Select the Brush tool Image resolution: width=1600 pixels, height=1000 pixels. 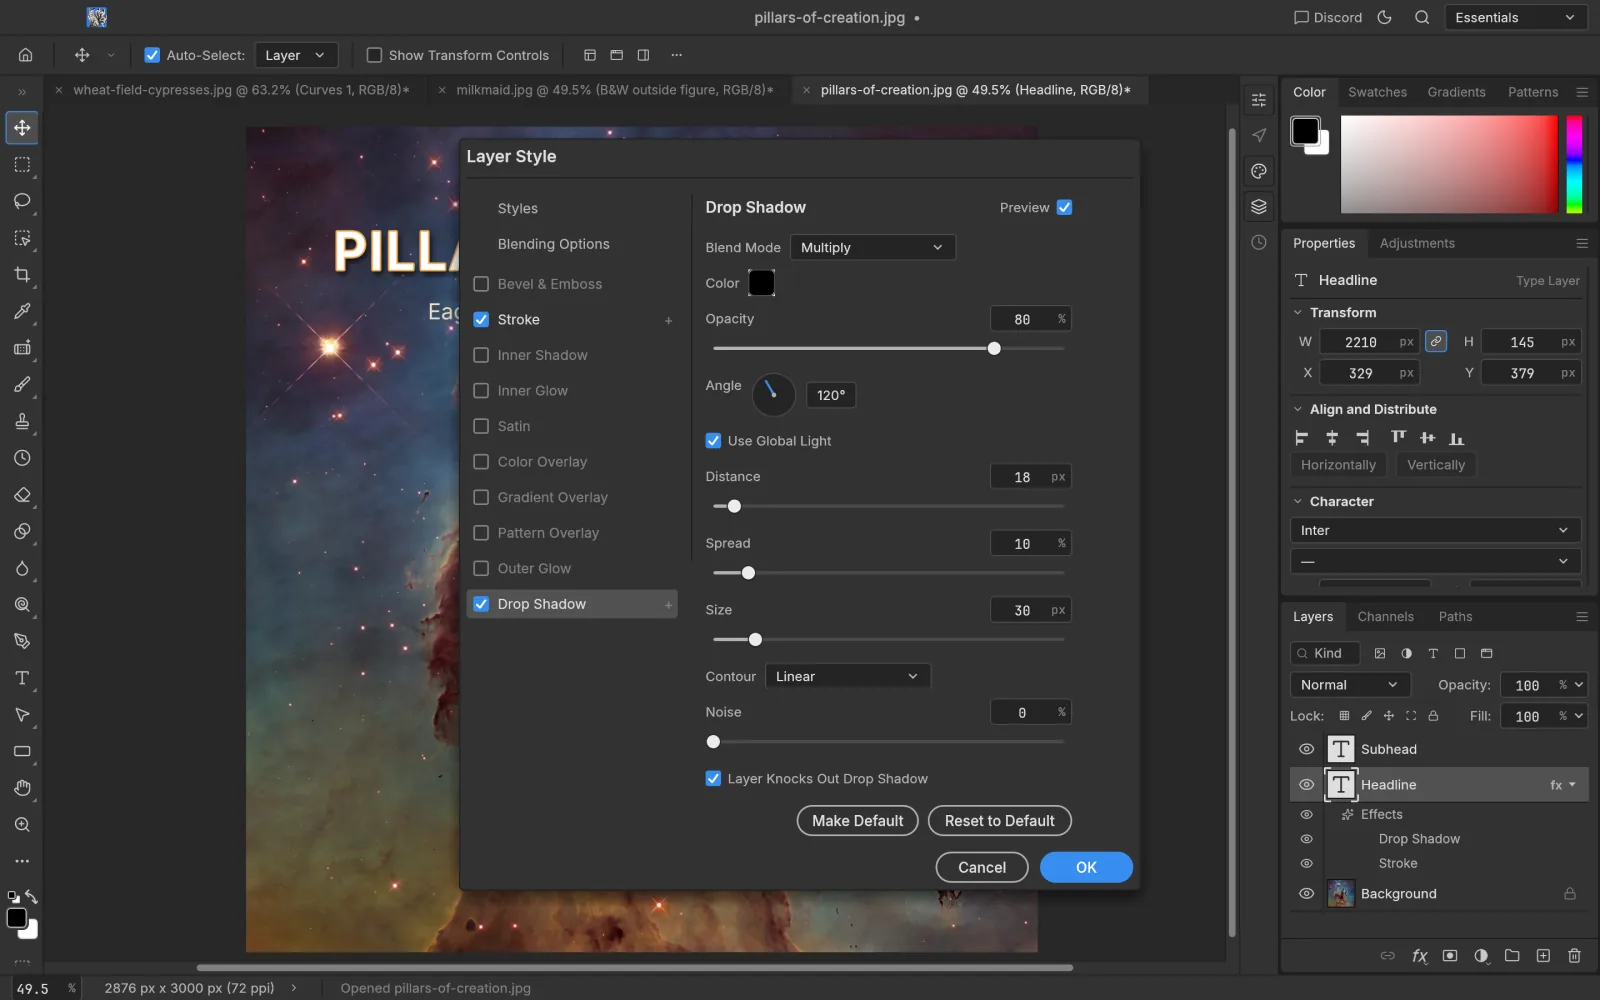click(x=22, y=385)
